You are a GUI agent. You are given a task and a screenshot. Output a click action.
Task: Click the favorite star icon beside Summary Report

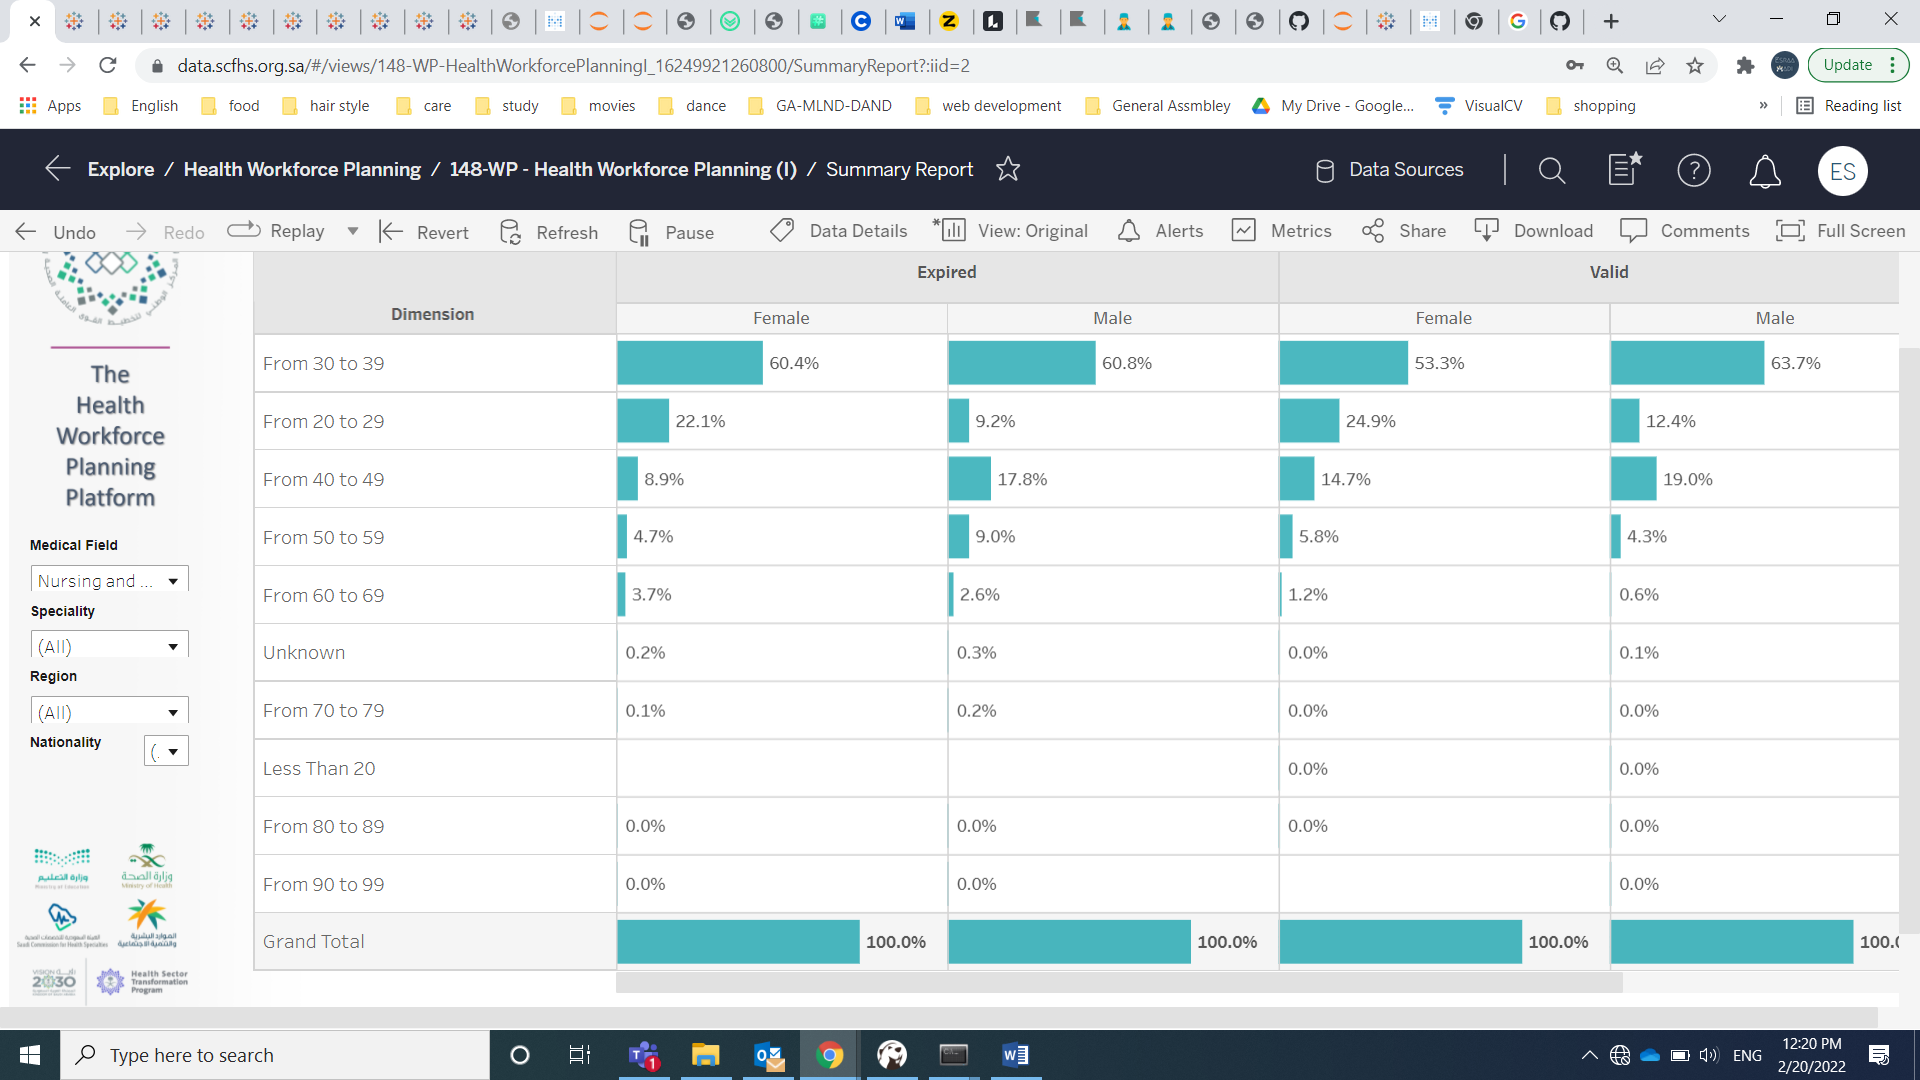point(1008,169)
